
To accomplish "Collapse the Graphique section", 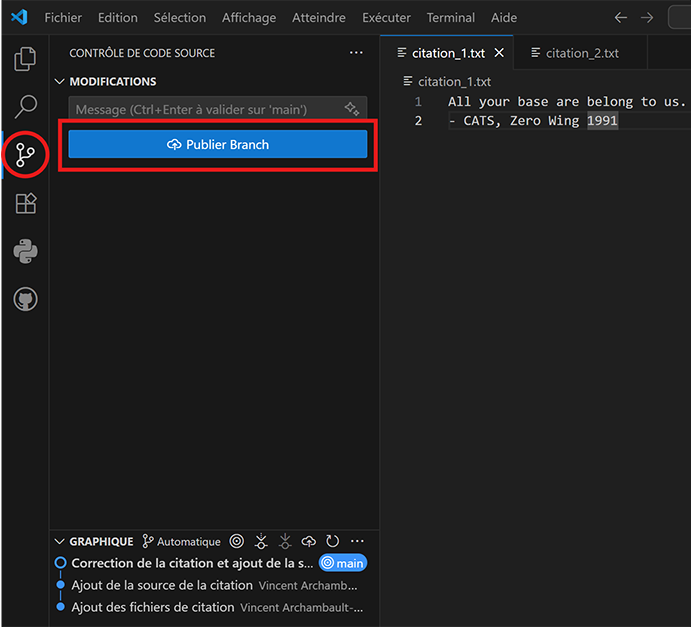I will (x=60, y=541).
